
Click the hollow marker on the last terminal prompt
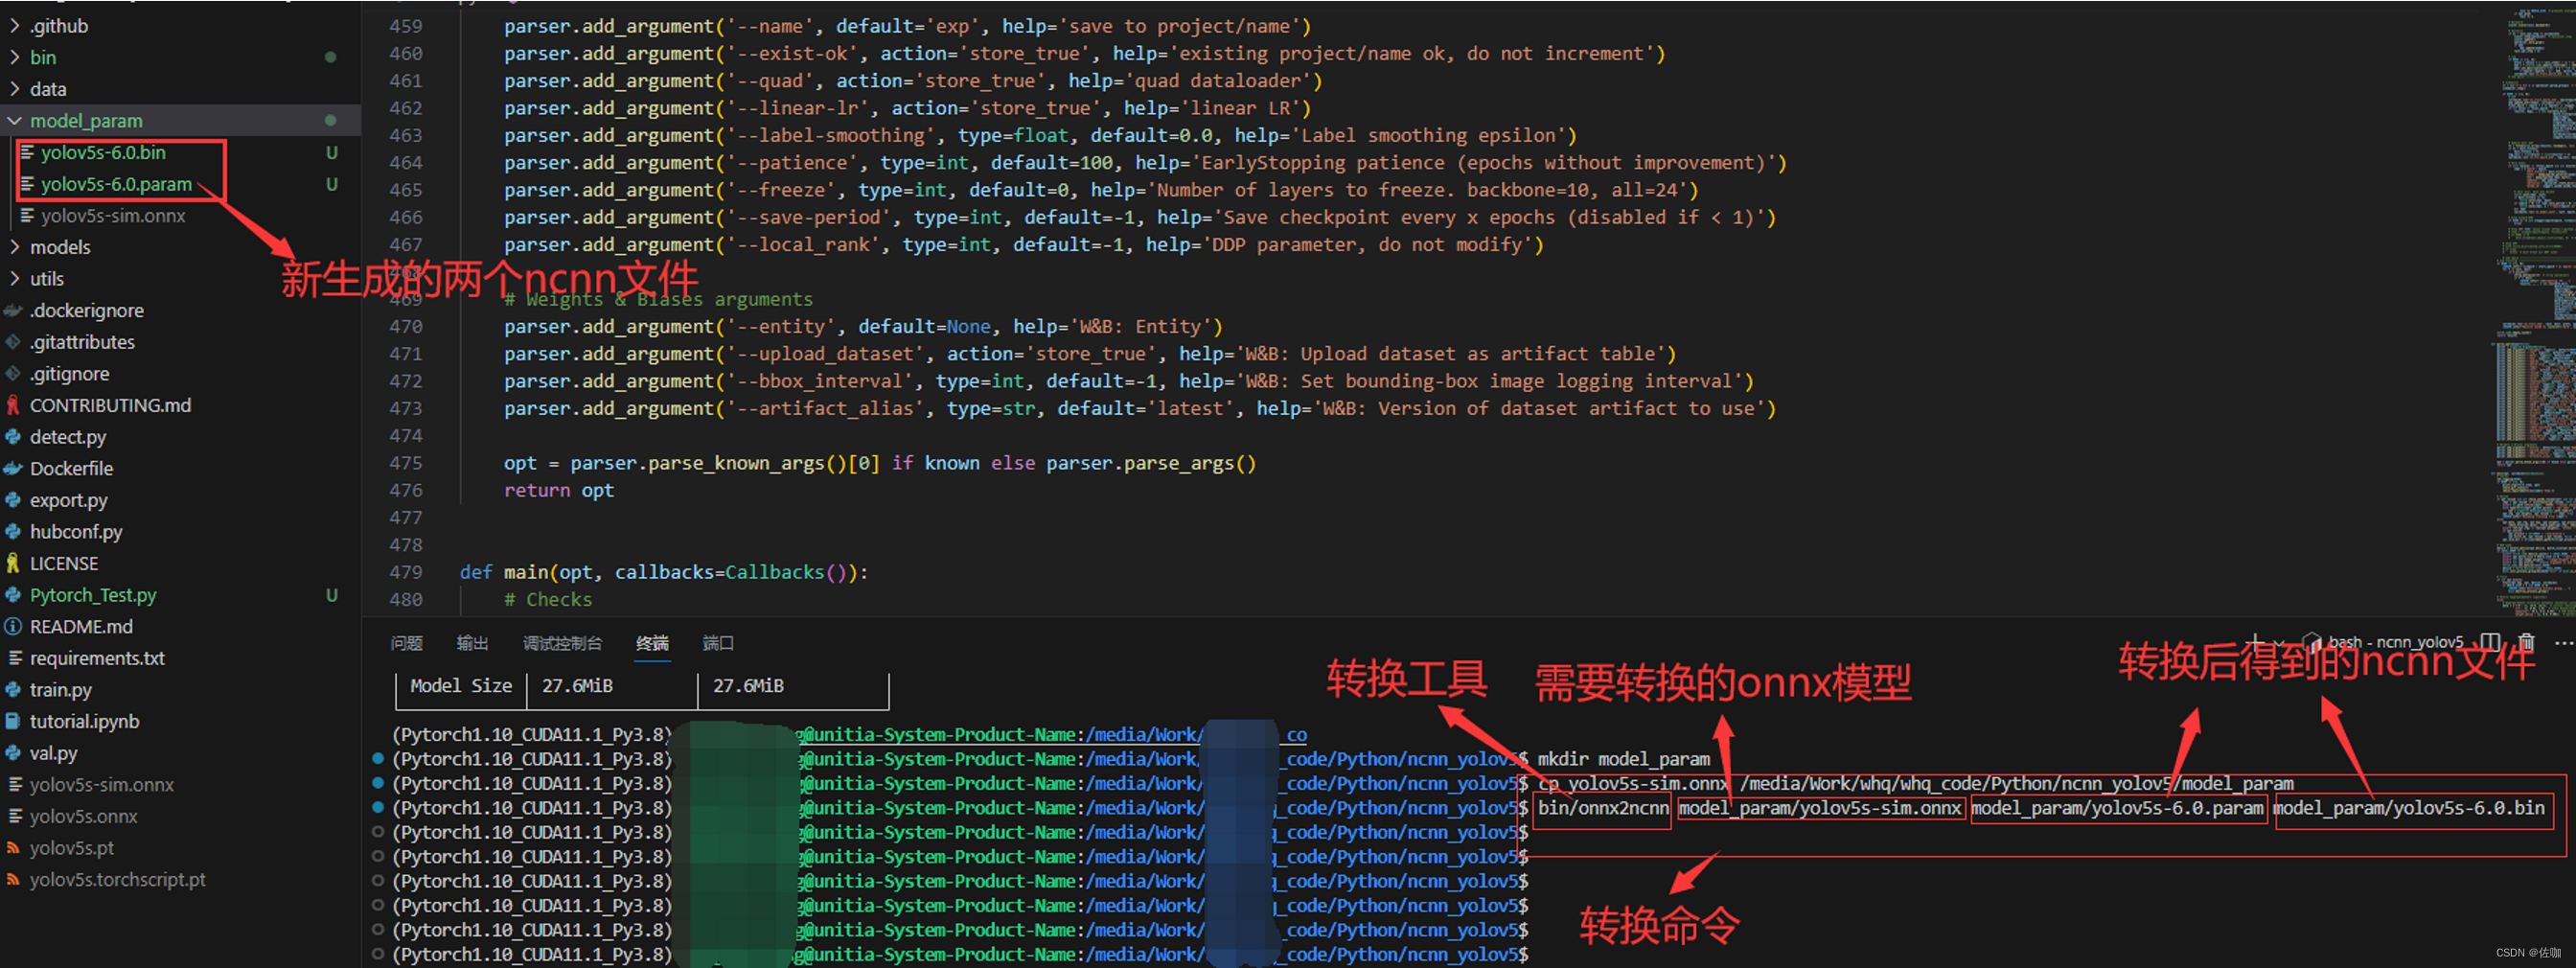(378, 954)
